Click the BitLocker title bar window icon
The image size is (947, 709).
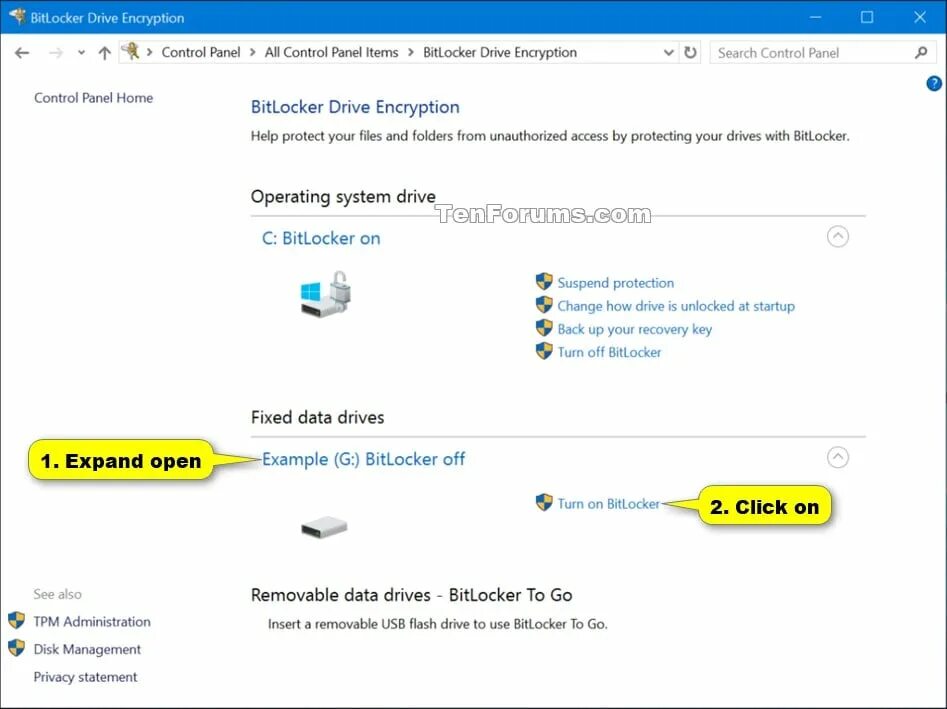click(17, 16)
